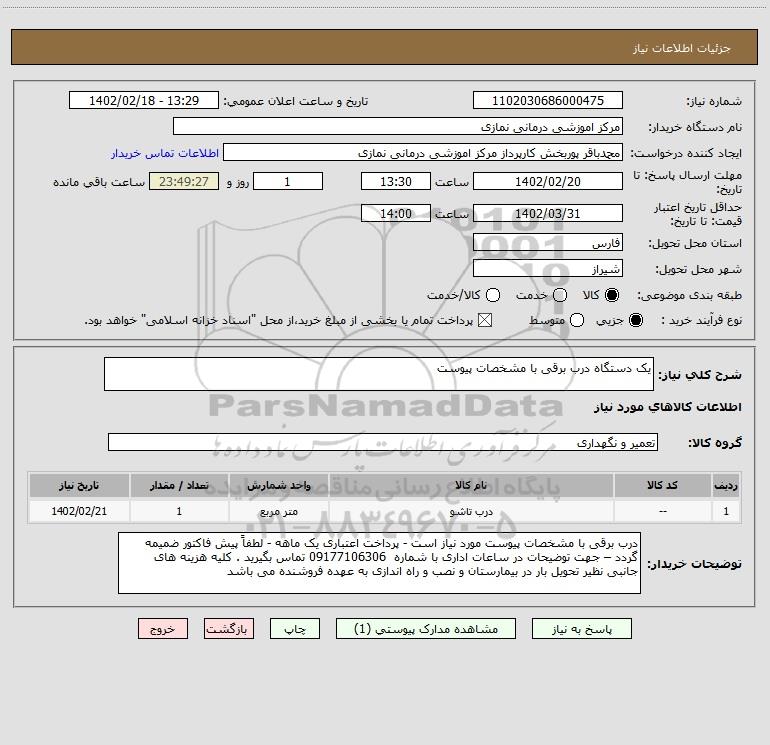Click the شرح کلی نیاز text area
This screenshot has width=770, height=745.
pyautogui.click(x=379, y=374)
